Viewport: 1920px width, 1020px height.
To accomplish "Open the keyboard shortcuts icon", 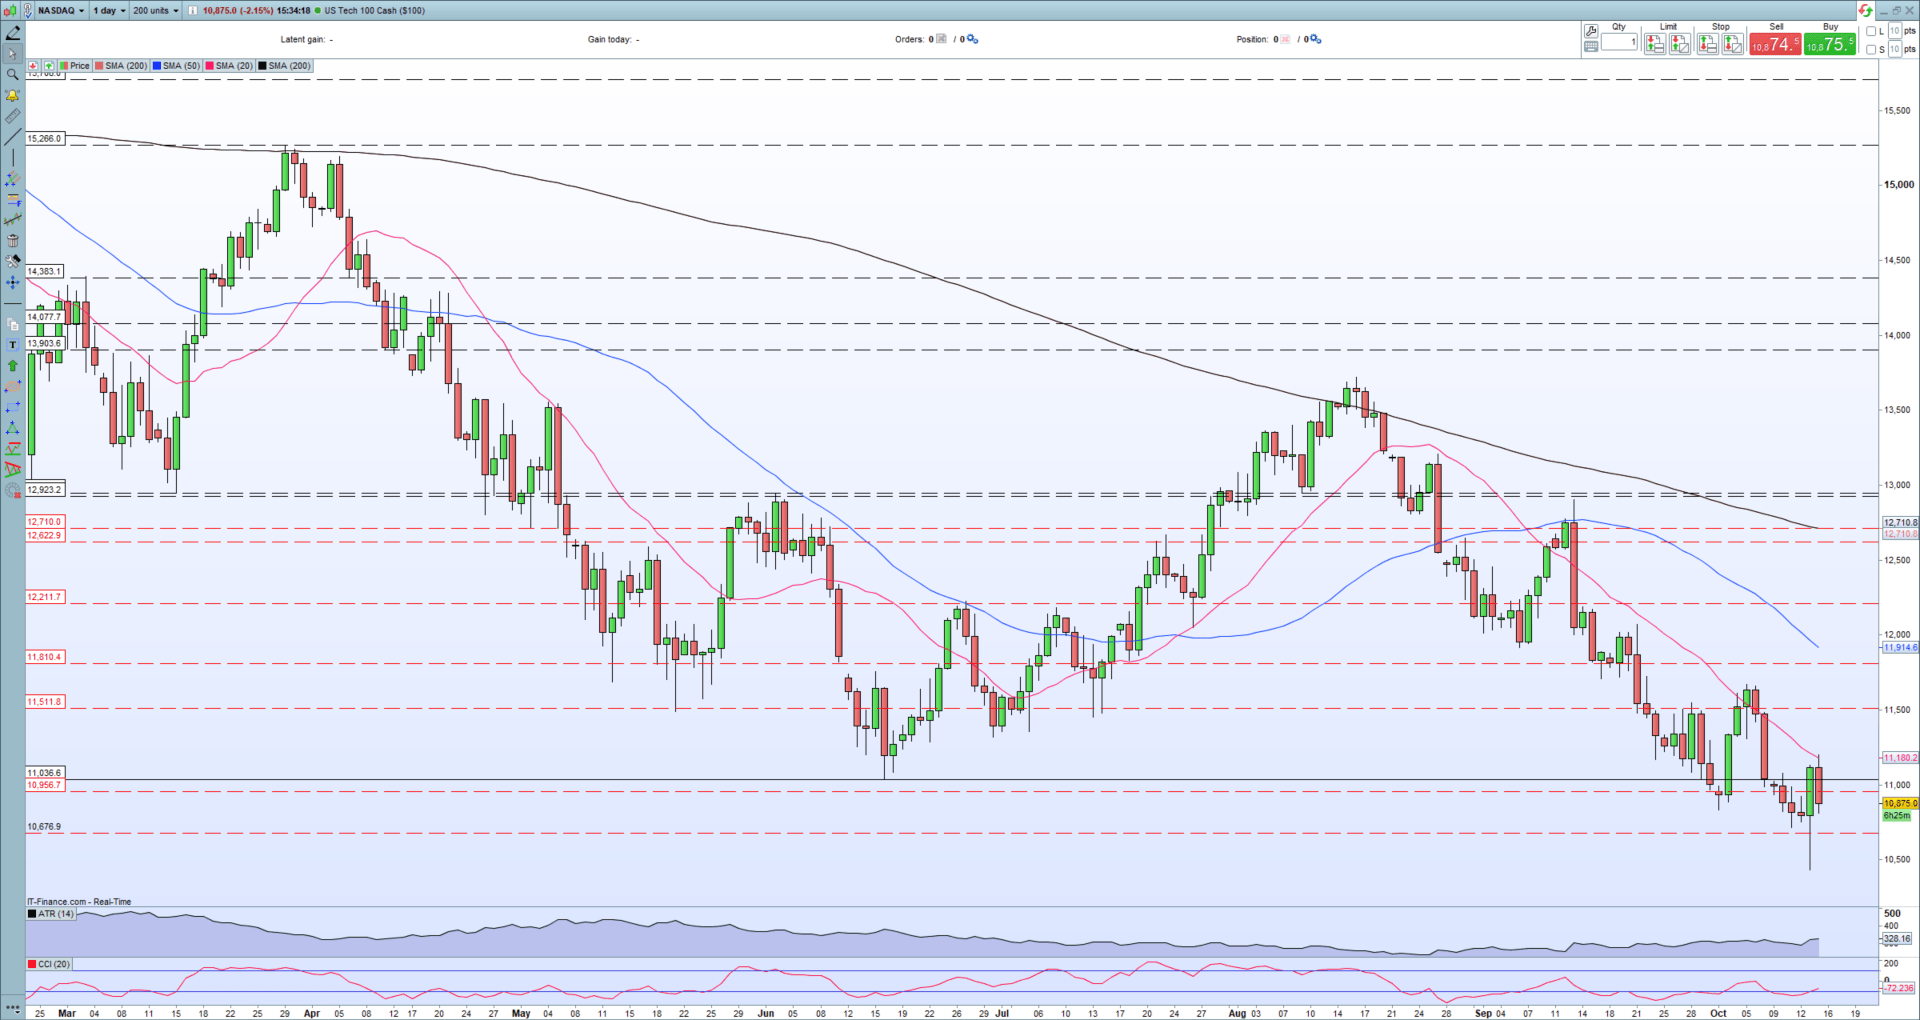I will 1591,46.
